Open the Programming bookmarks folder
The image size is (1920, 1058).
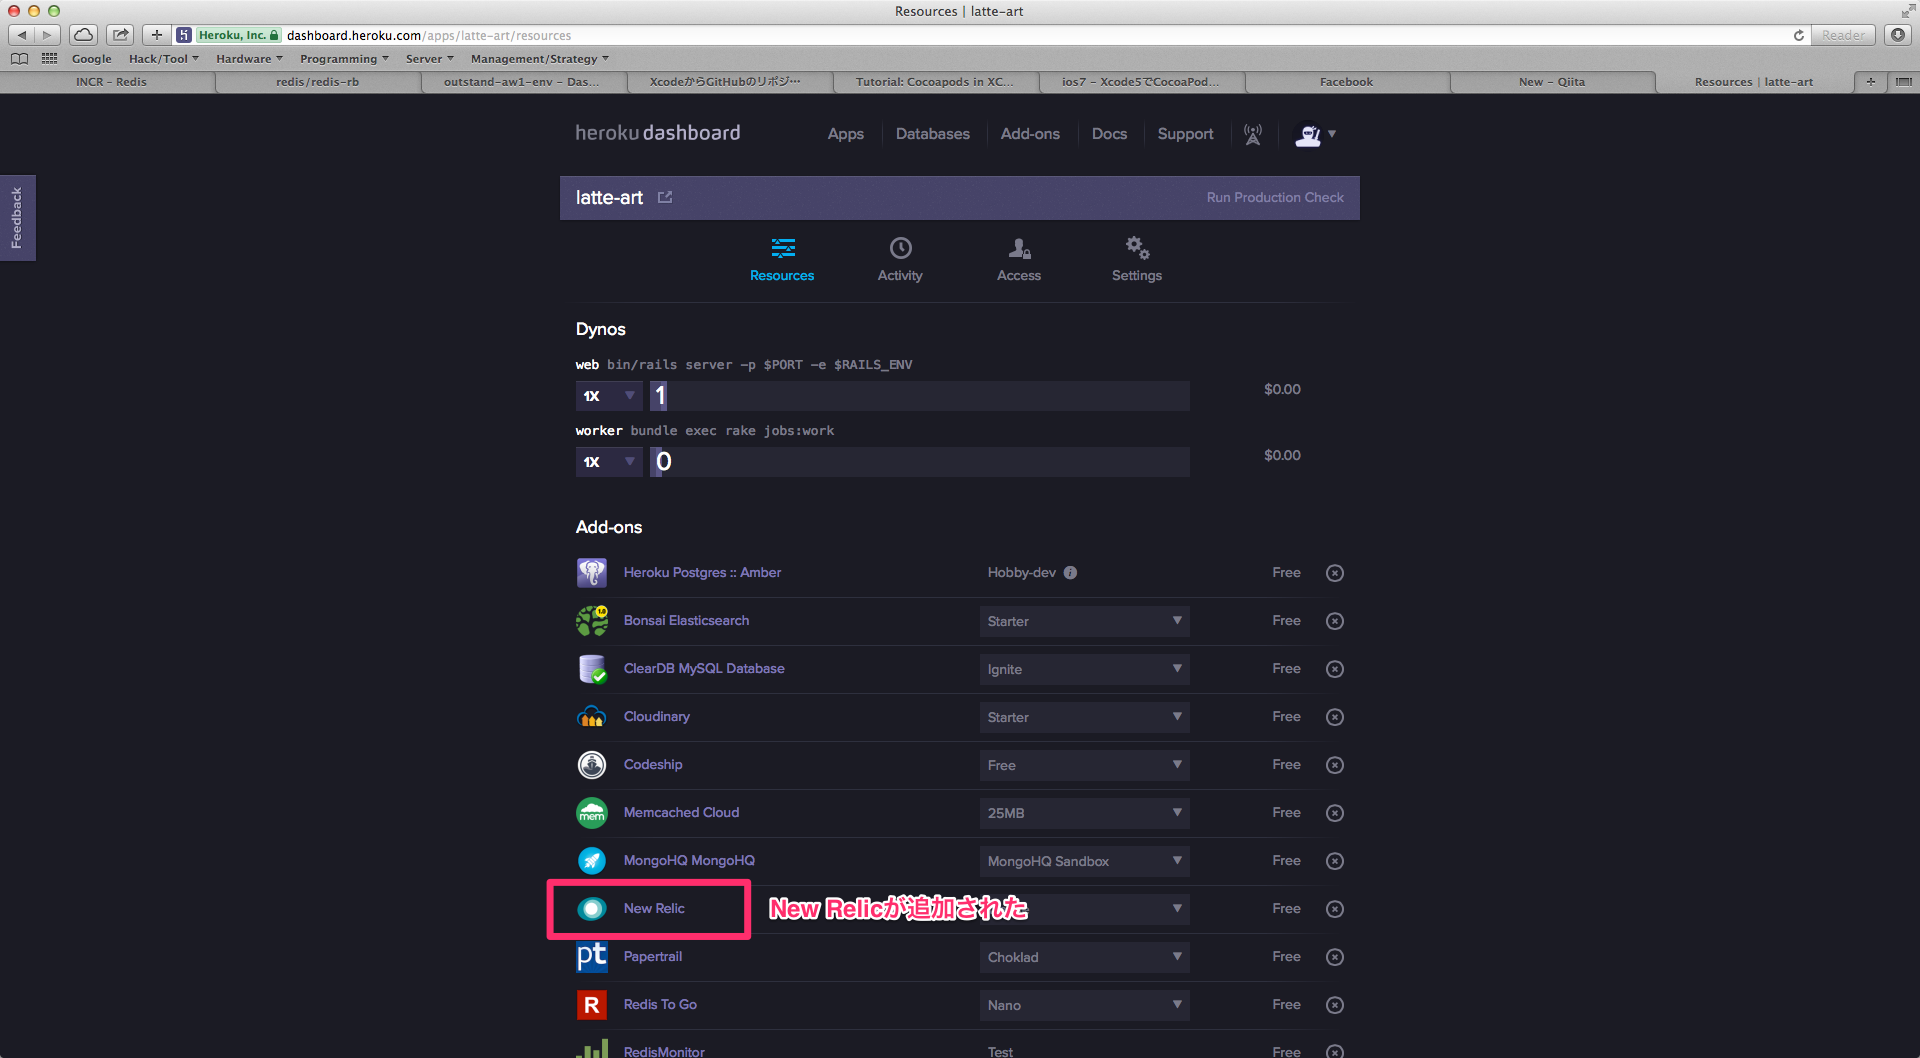click(344, 59)
